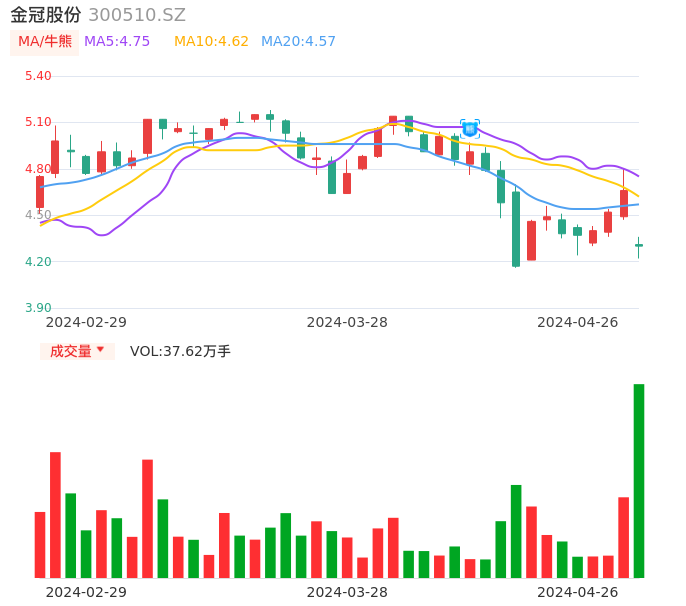Click the 5.40 price axis label

(x=38, y=76)
